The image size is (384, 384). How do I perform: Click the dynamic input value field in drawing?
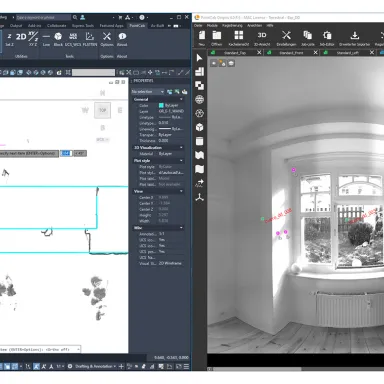66,153
